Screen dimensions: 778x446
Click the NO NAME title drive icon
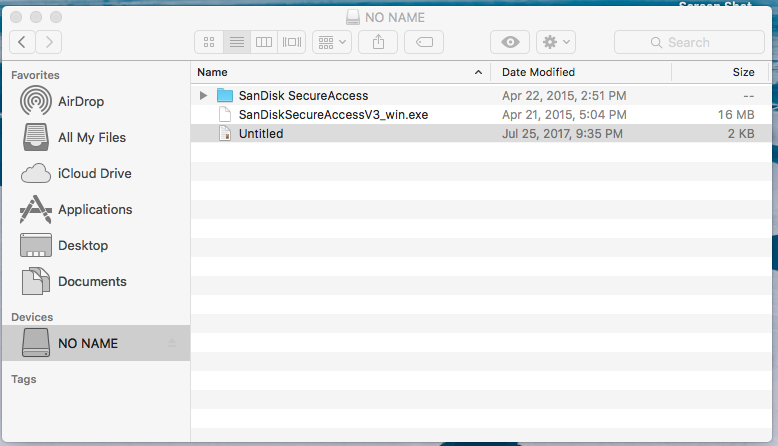[353, 17]
